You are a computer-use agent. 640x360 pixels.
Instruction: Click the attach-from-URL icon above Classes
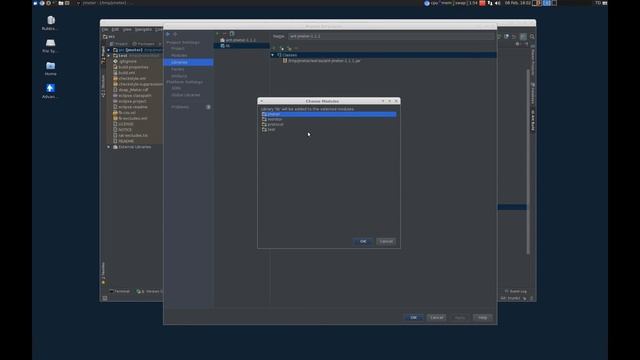pos(282,48)
